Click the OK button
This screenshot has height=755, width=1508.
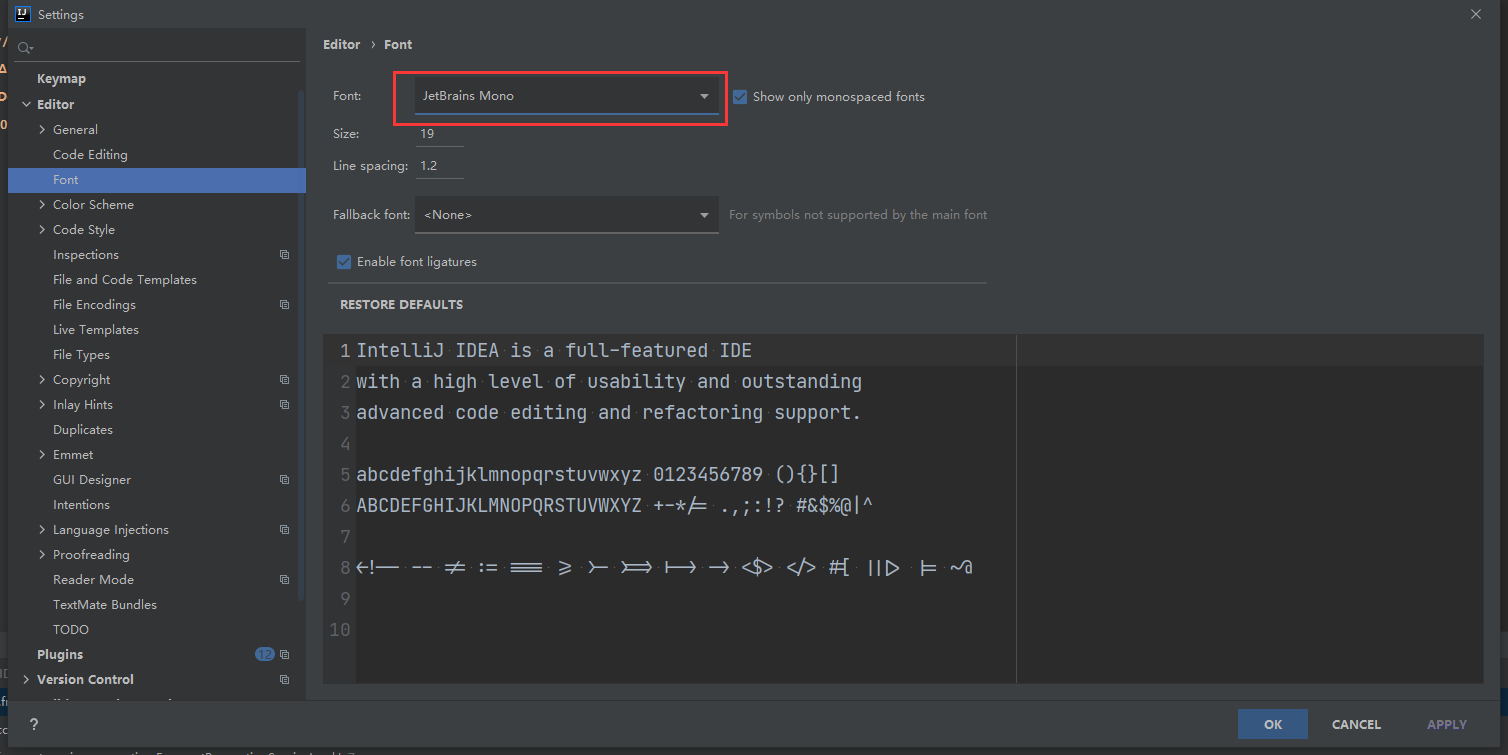coord(1272,724)
